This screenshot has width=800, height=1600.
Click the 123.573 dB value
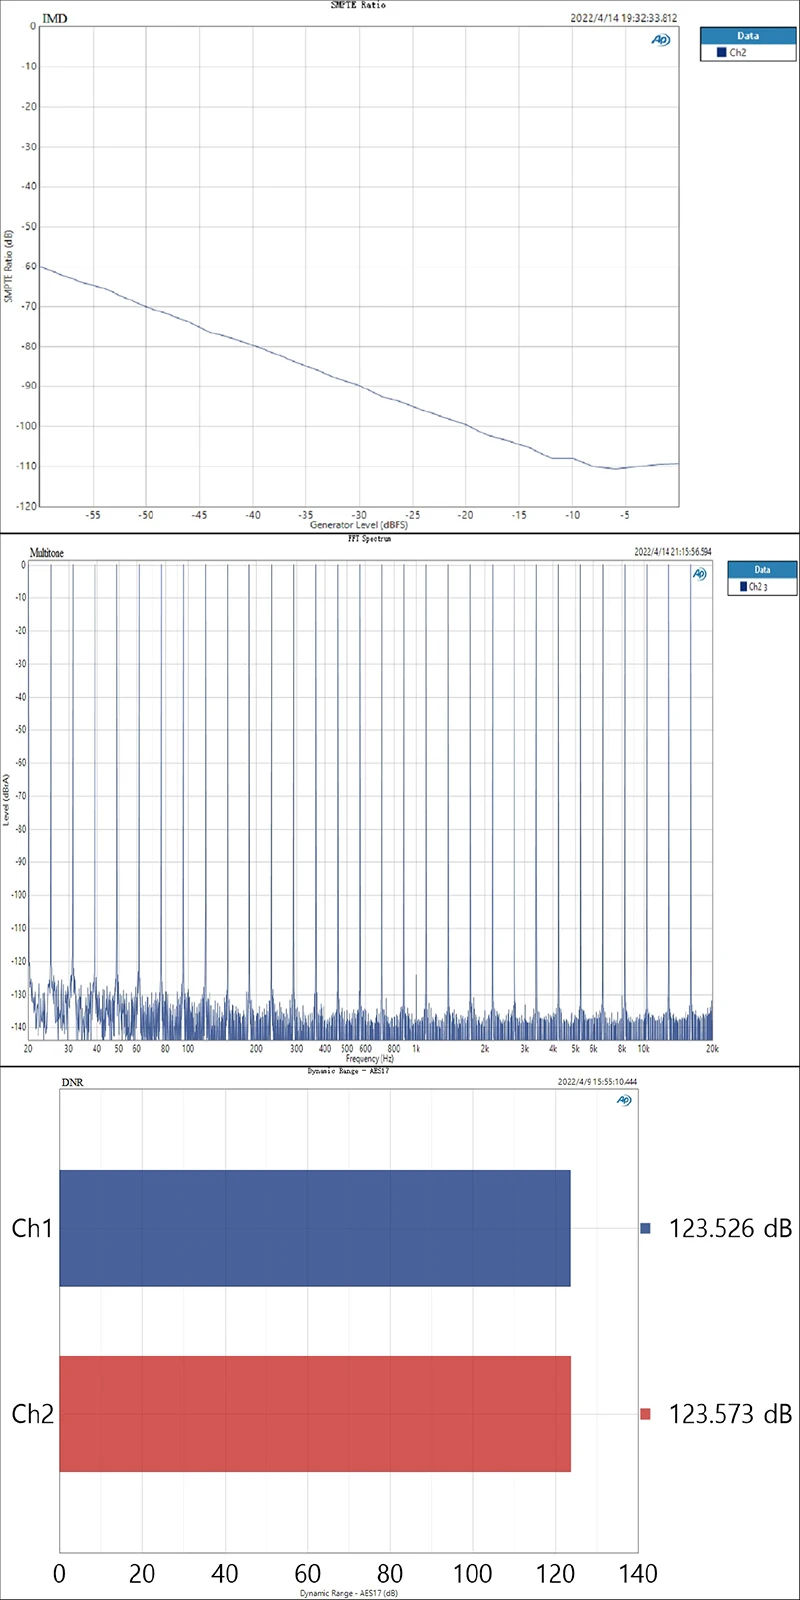pyautogui.click(x=730, y=1414)
